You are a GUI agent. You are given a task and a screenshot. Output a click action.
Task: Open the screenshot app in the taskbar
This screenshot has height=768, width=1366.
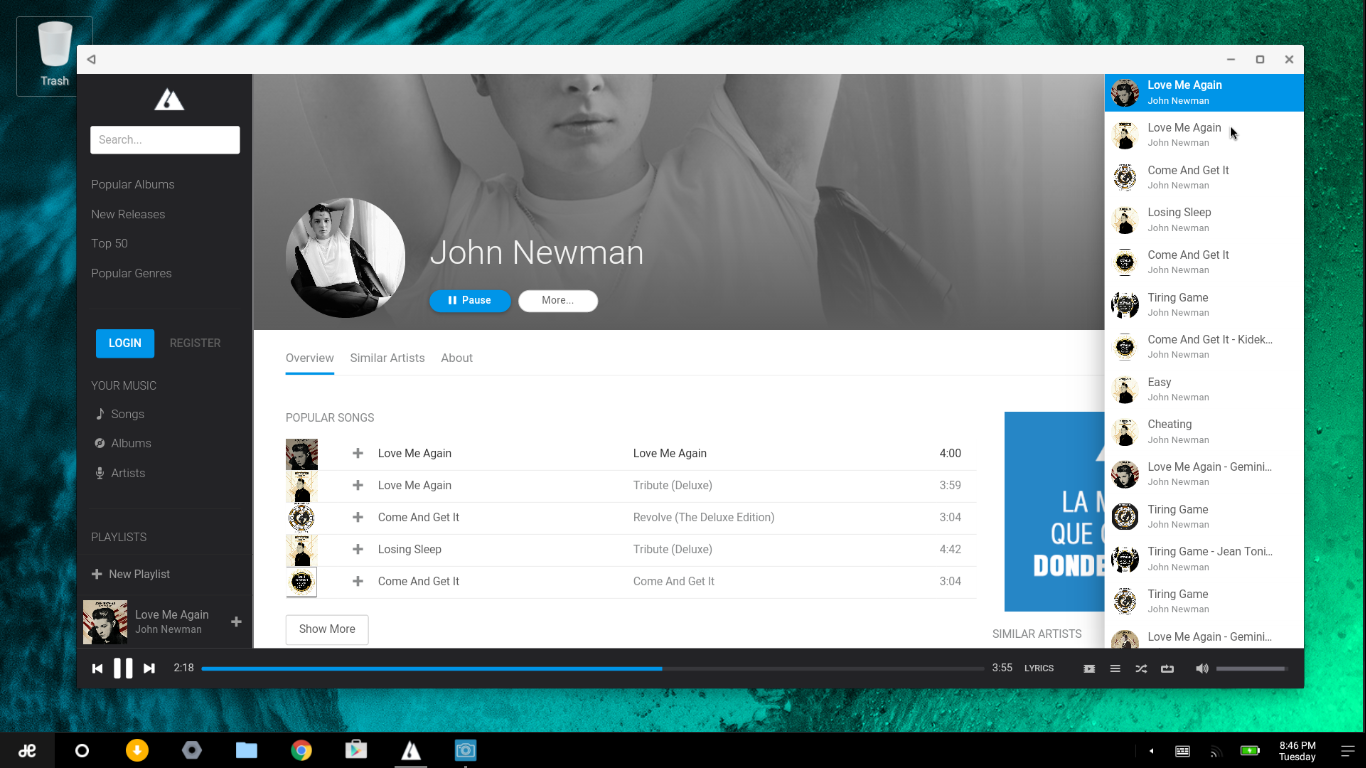pos(465,750)
